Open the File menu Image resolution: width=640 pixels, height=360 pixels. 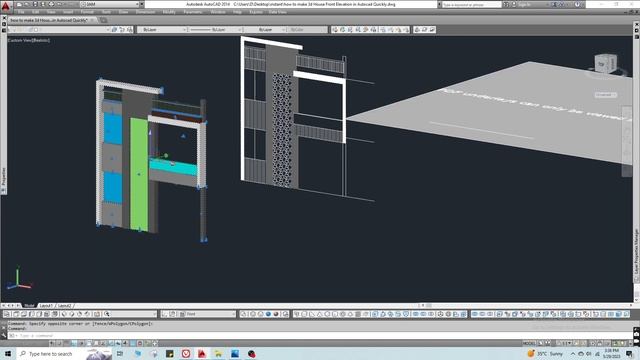click(21, 12)
